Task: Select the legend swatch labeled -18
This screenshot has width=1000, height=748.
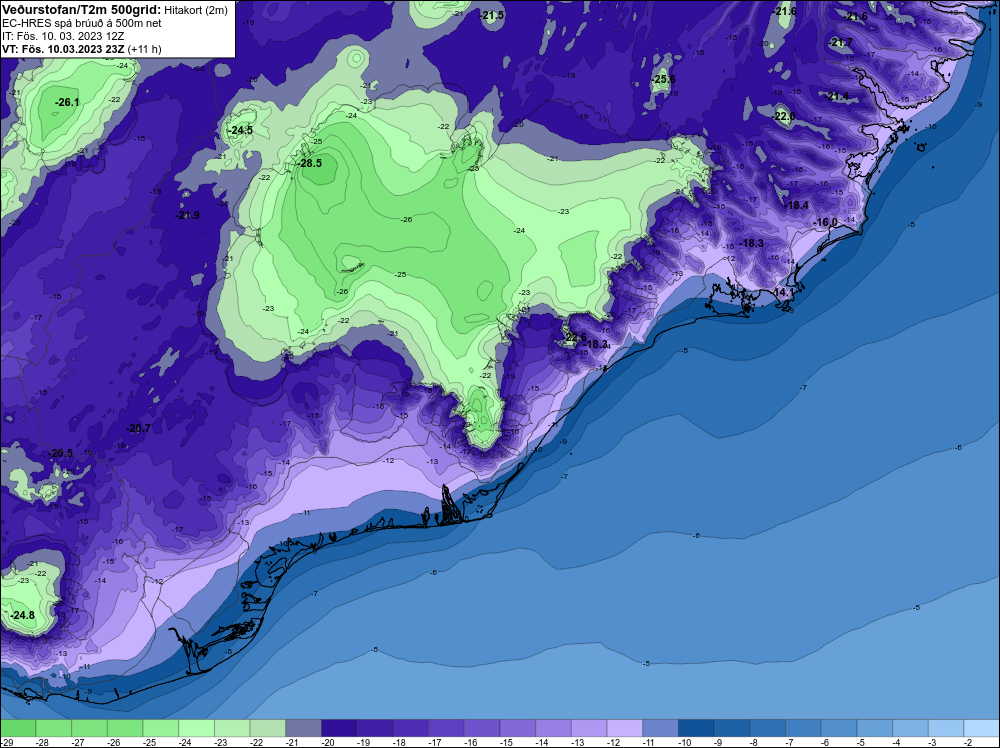Action: click(411, 728)
